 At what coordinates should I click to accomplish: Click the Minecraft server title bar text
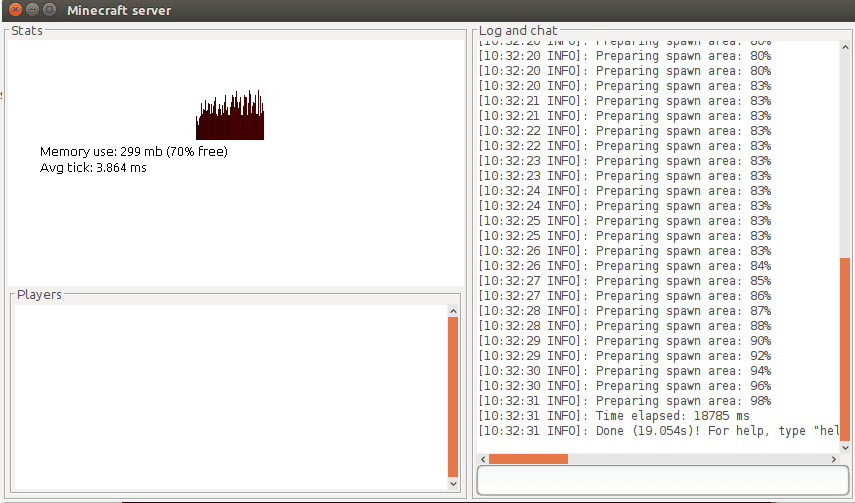[x=118, y=11]
